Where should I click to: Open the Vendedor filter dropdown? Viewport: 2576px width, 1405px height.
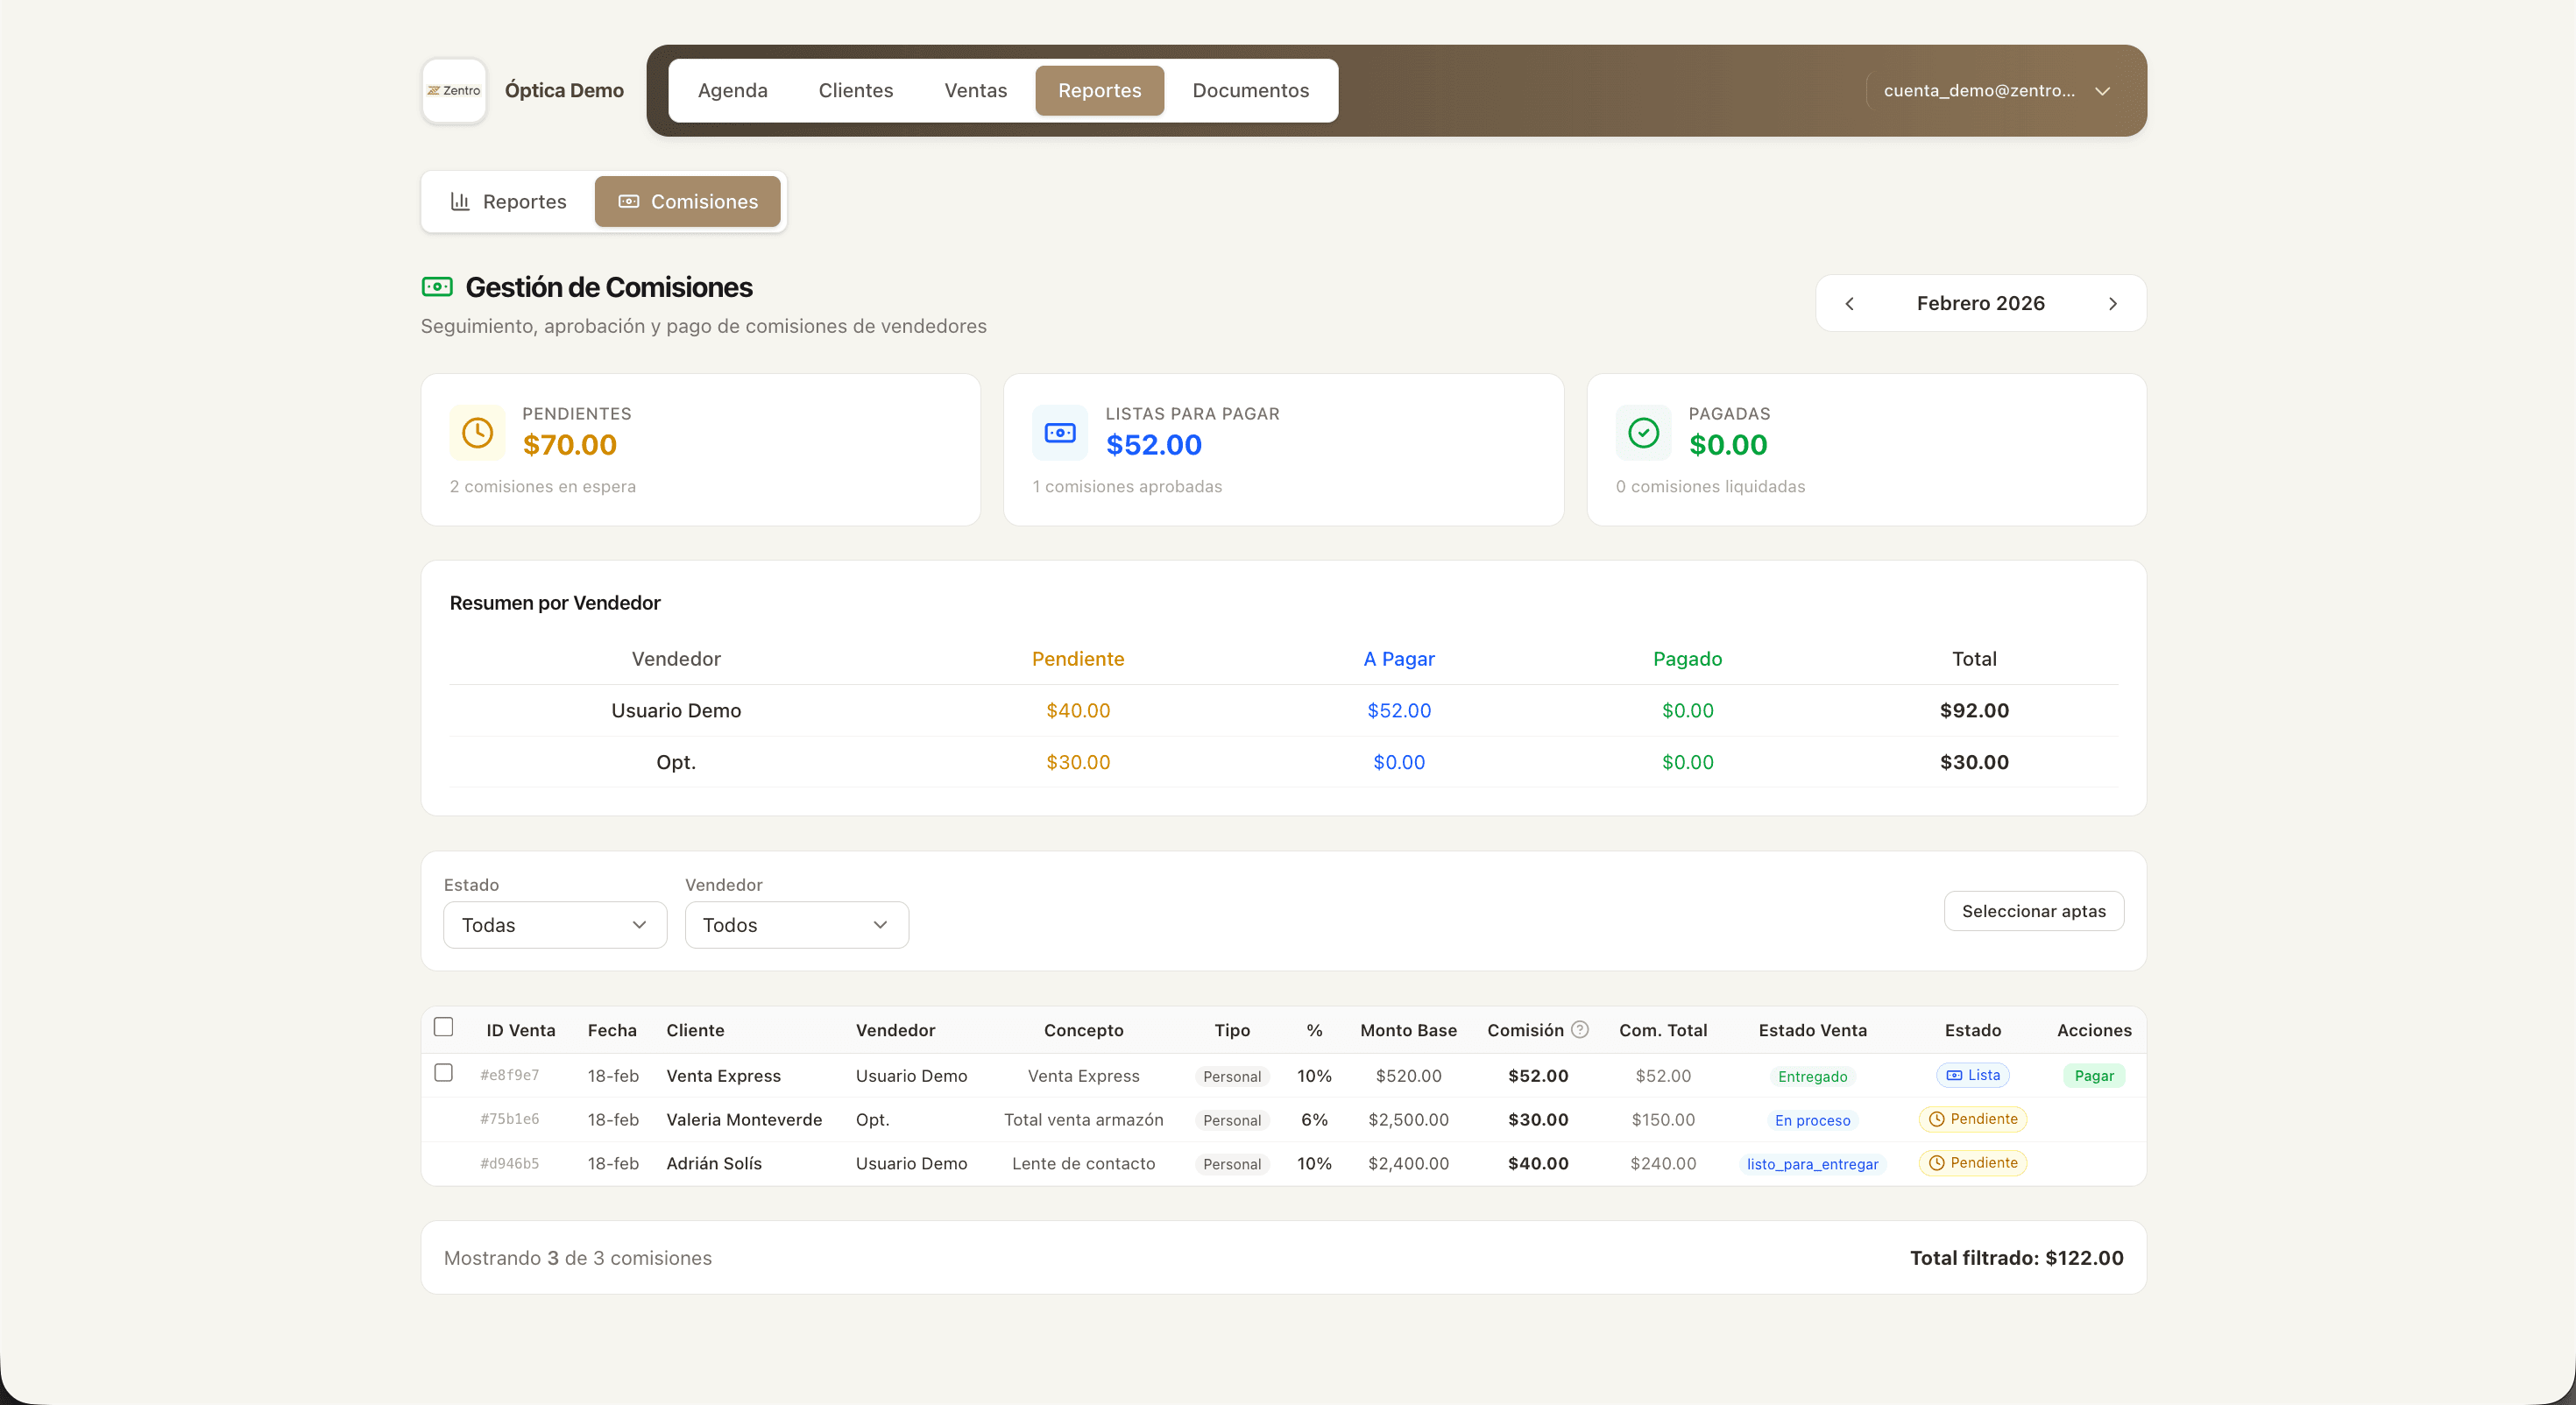[796, 925]
